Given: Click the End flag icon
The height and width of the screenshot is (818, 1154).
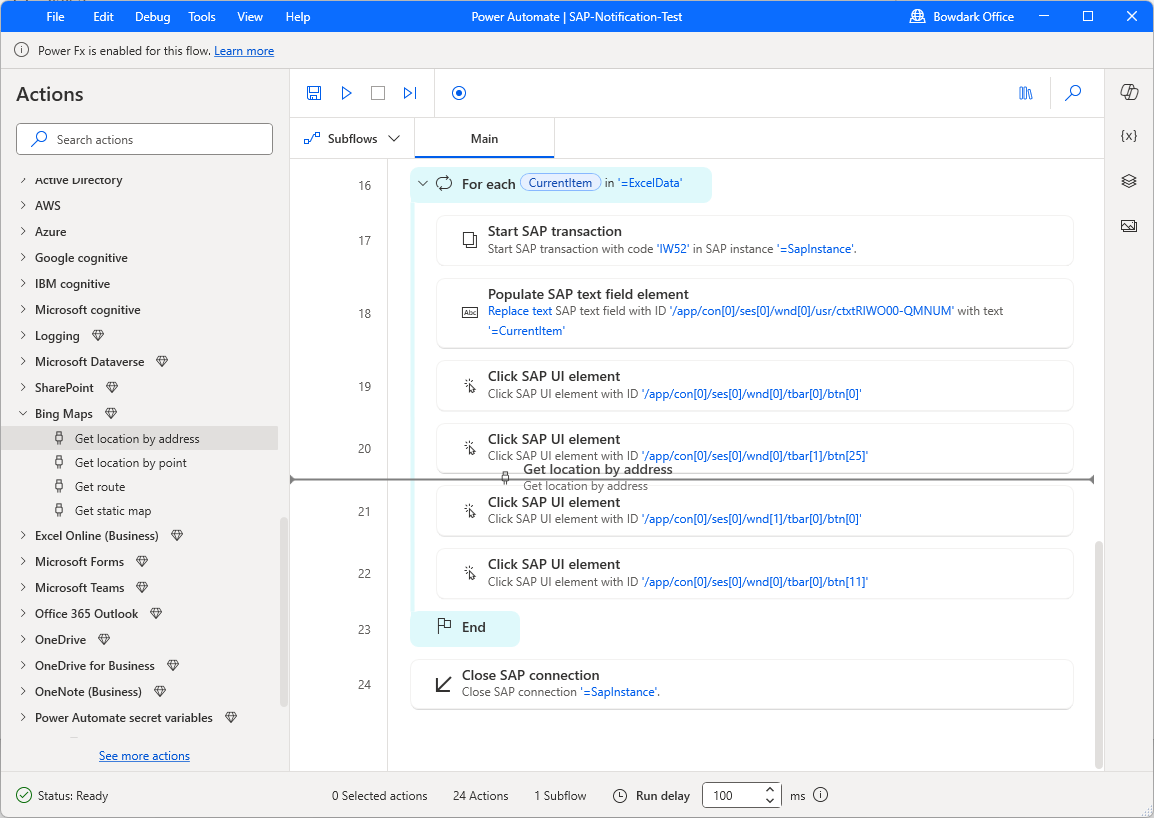Looking at the screenshot, I should (x=444, y=627).
